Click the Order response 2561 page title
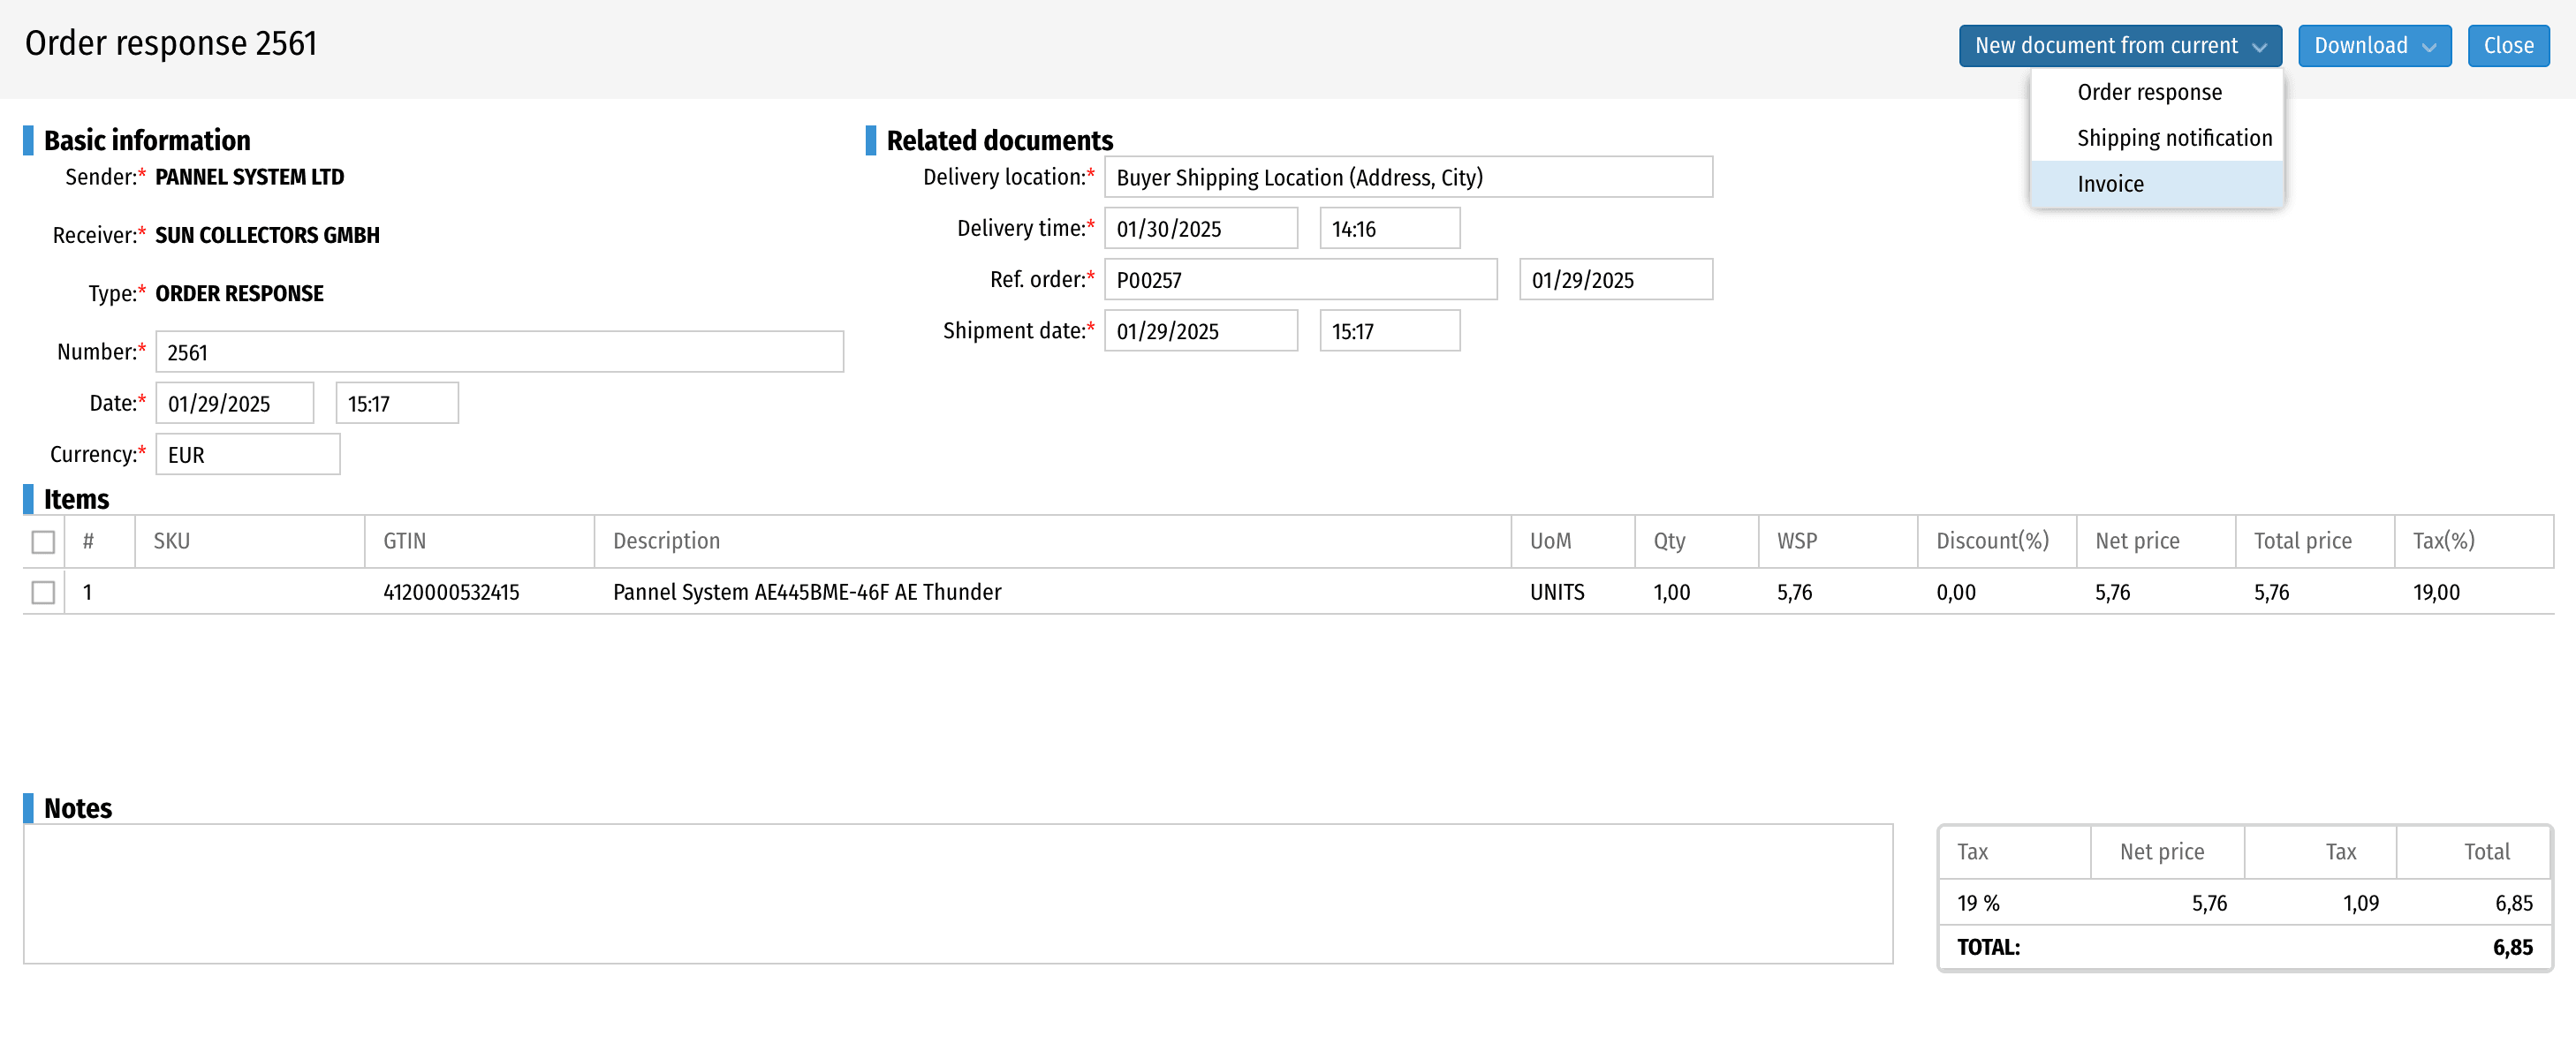The image size is (2576, 1044). click(171, 44)
